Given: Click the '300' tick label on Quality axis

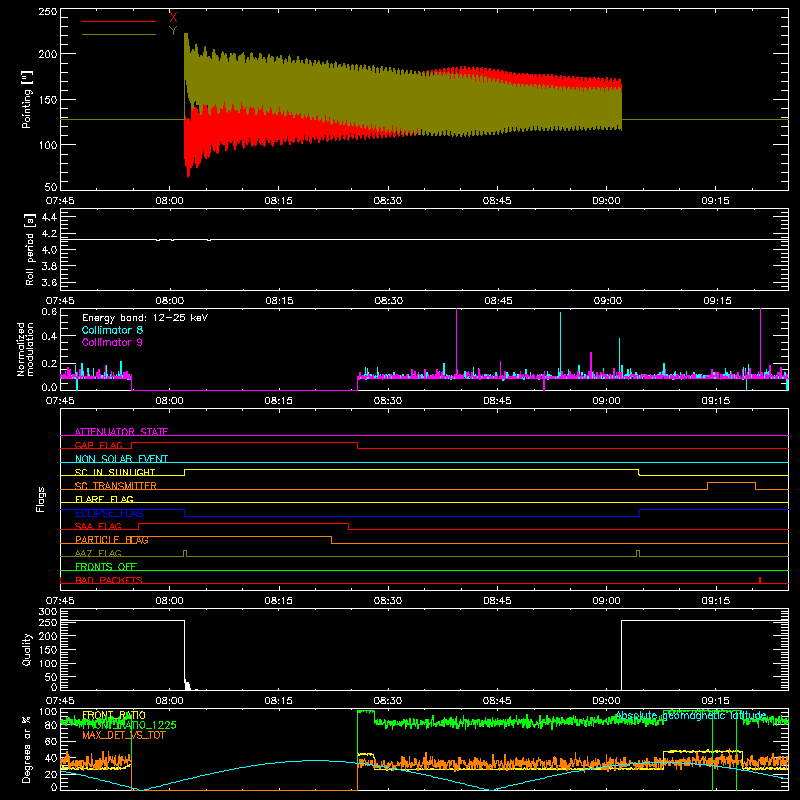Looking at the screenshot, I should pos(48,611).
